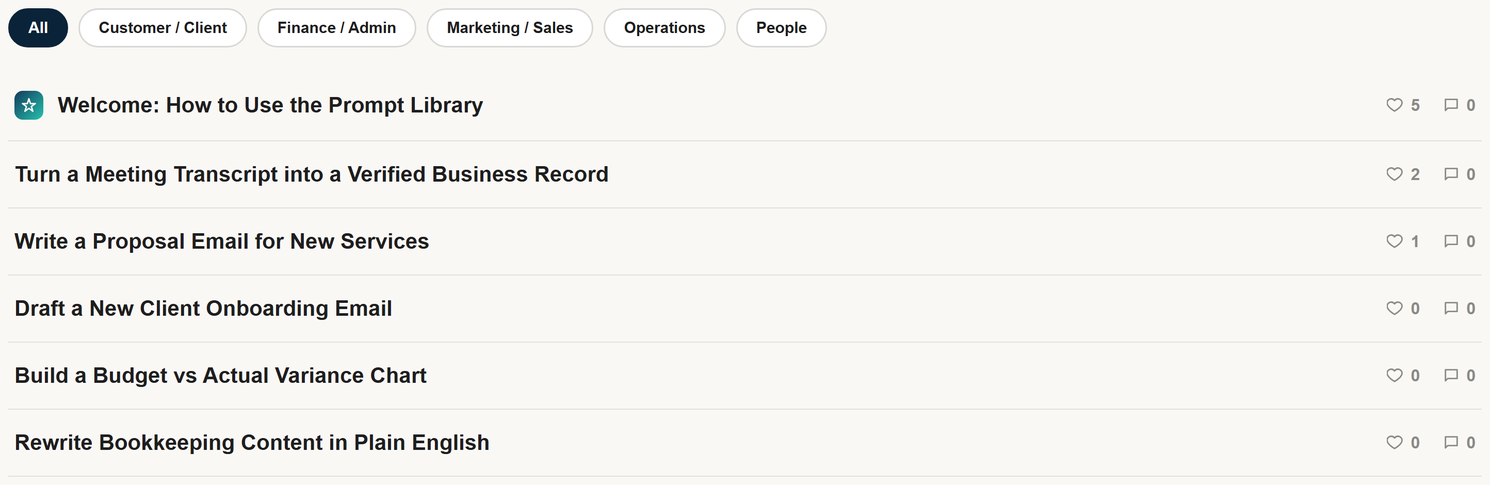Screen dimensions: 1490x485
Task: Heart the Budget vs Actual Variance Chart post
Action: click(x=1394, y=375)
